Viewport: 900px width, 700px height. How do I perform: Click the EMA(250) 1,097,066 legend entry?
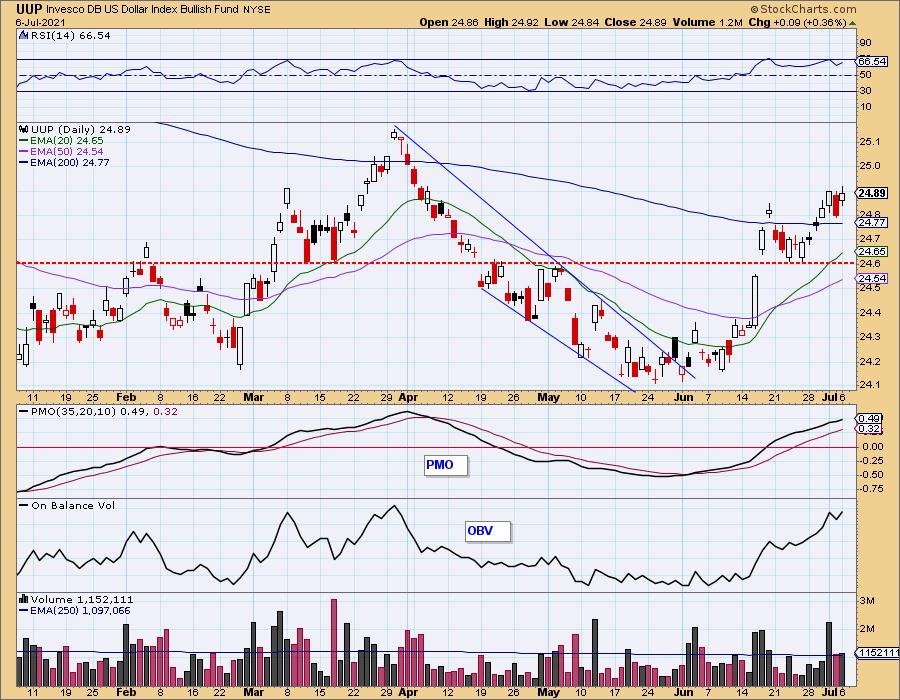(x=80, y=610)
